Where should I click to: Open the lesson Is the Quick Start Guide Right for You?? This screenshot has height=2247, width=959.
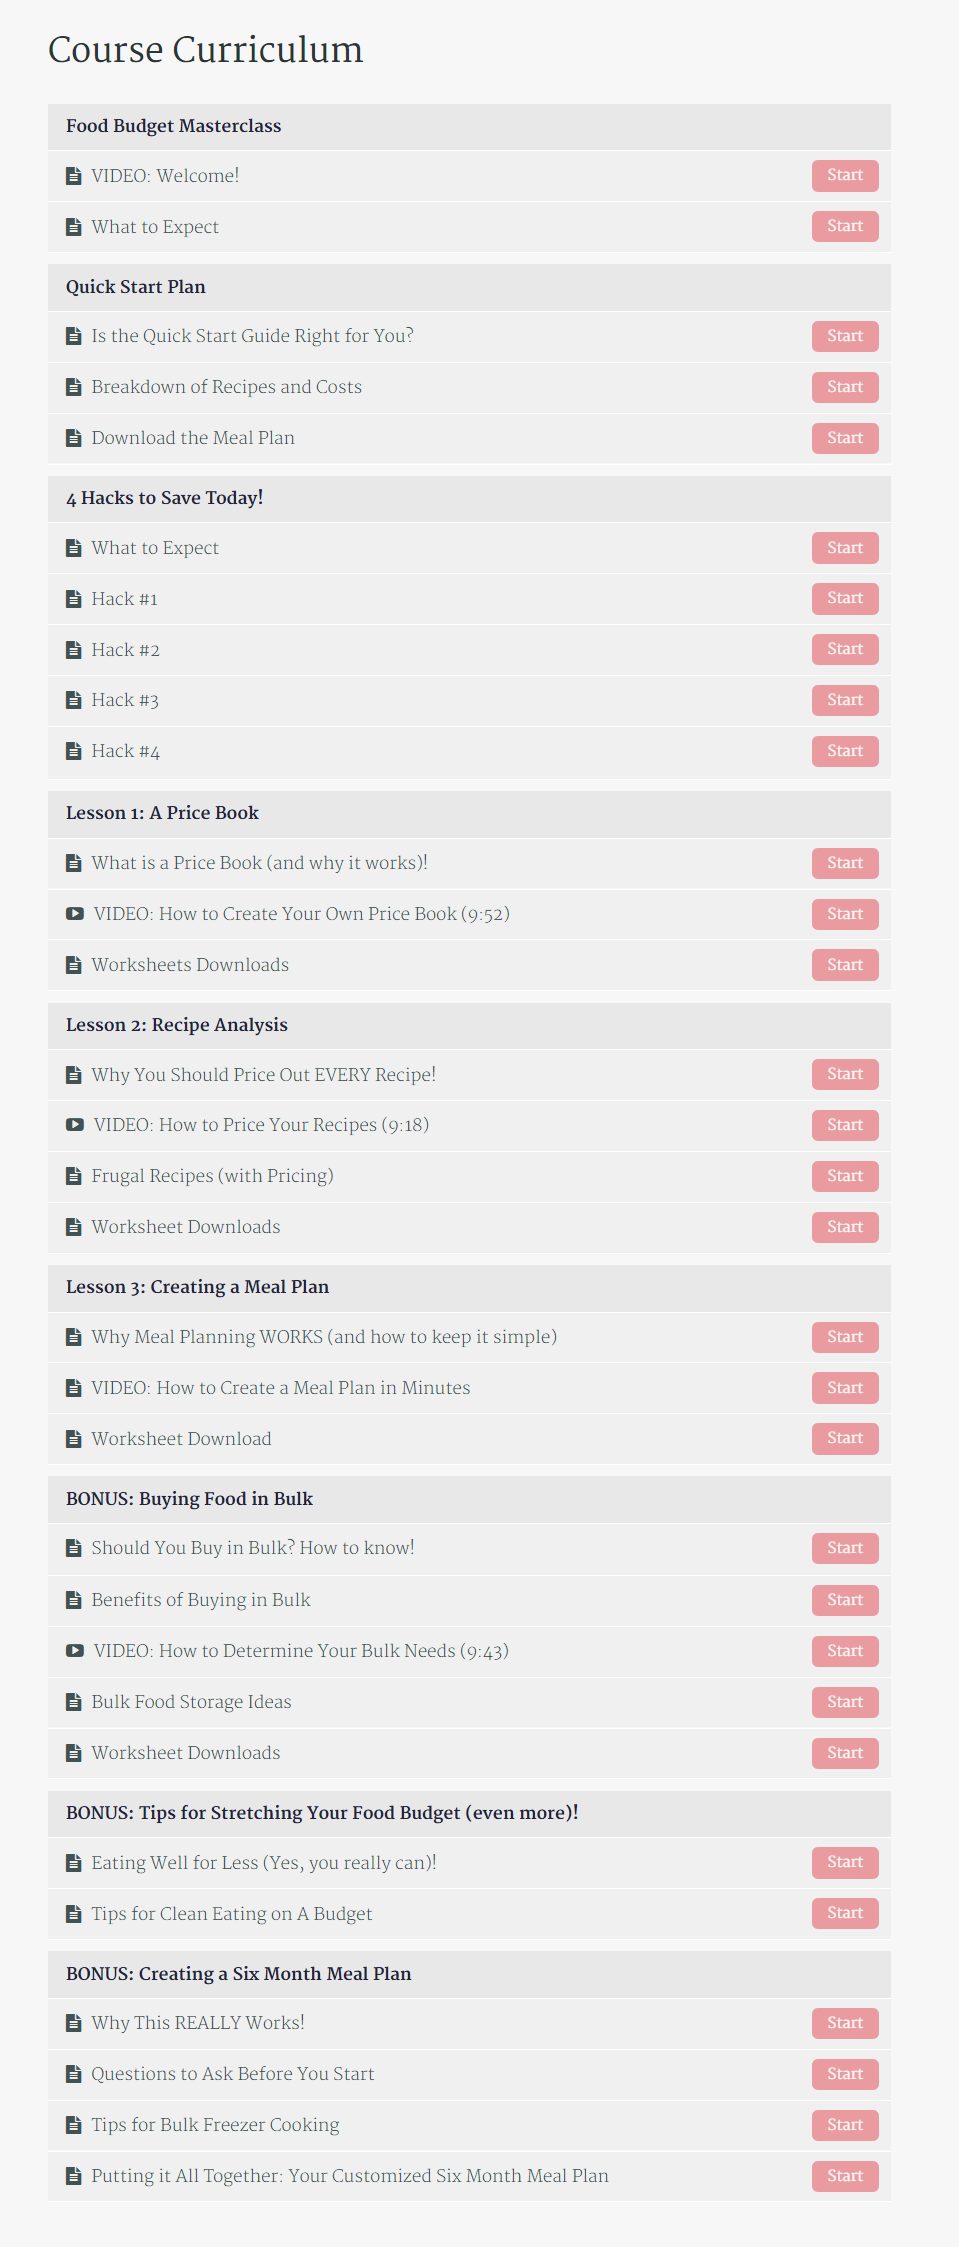click(x=252, y=336)
